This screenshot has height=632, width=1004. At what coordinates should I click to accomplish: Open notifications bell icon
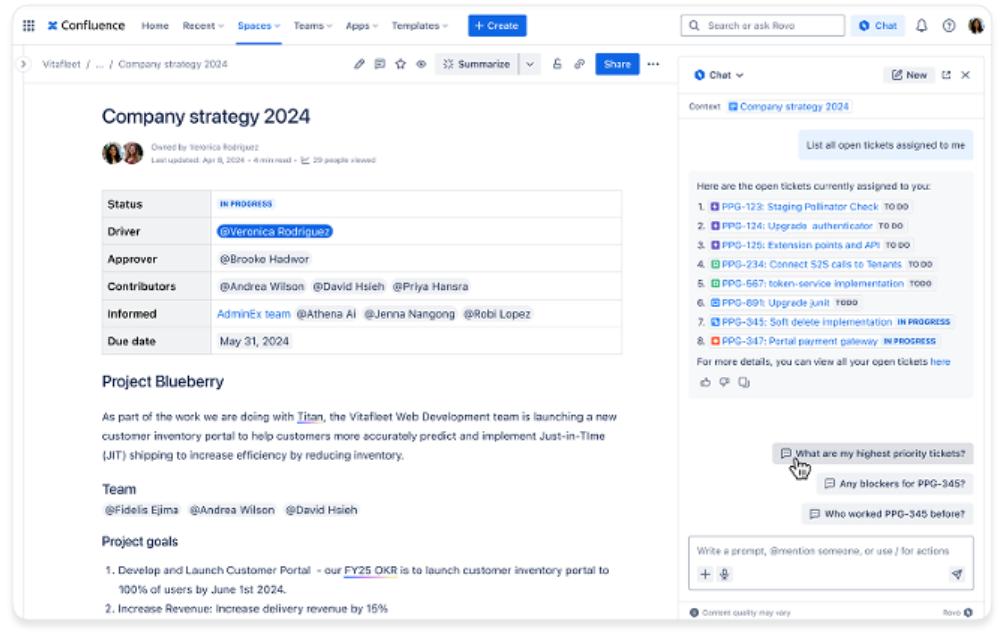click(922, 26)
